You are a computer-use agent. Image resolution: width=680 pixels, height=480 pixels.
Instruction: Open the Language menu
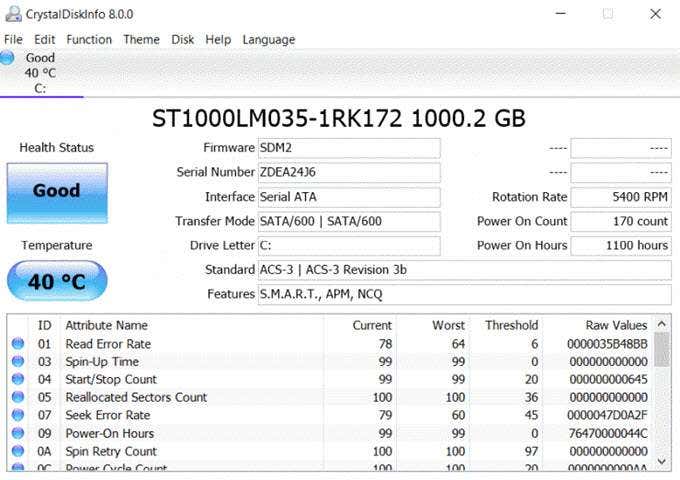pos(268,40)
